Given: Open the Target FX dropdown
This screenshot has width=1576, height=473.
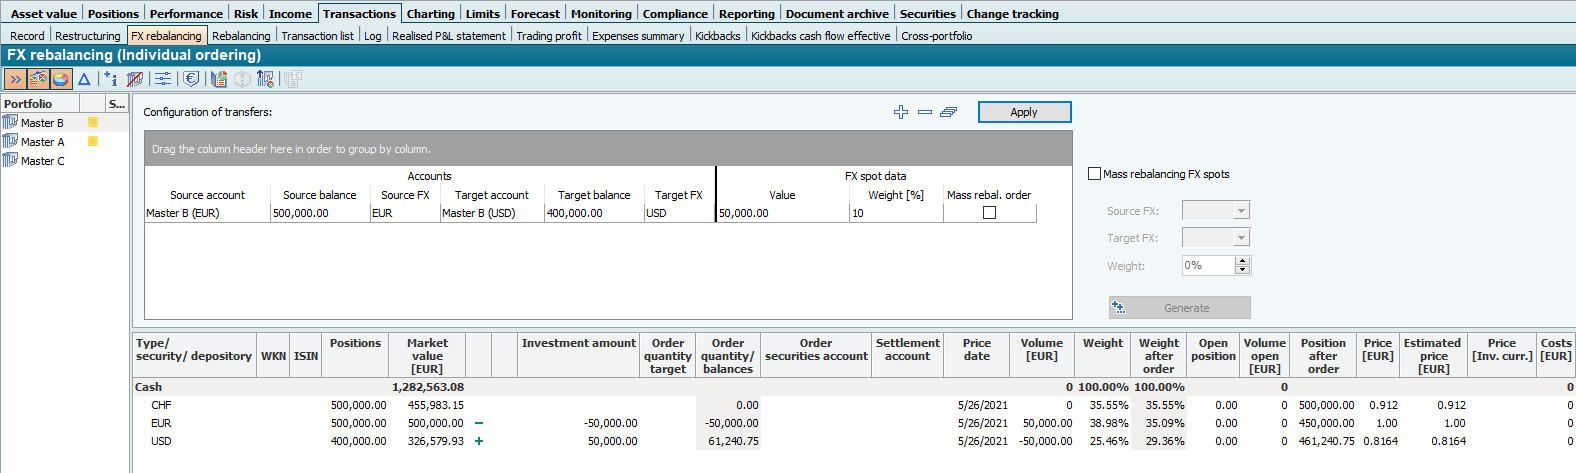Looking at the screenshot, I should pos(1241,238).
